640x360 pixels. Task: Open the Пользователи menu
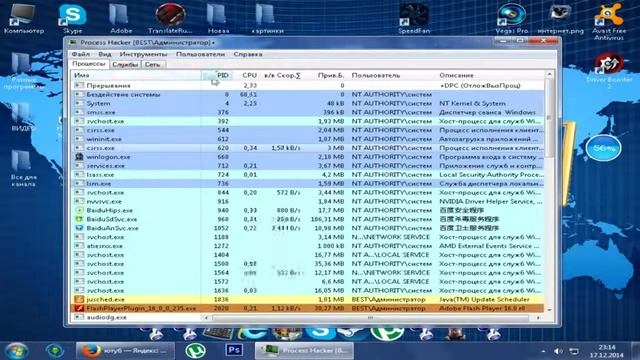click(200, 54)
